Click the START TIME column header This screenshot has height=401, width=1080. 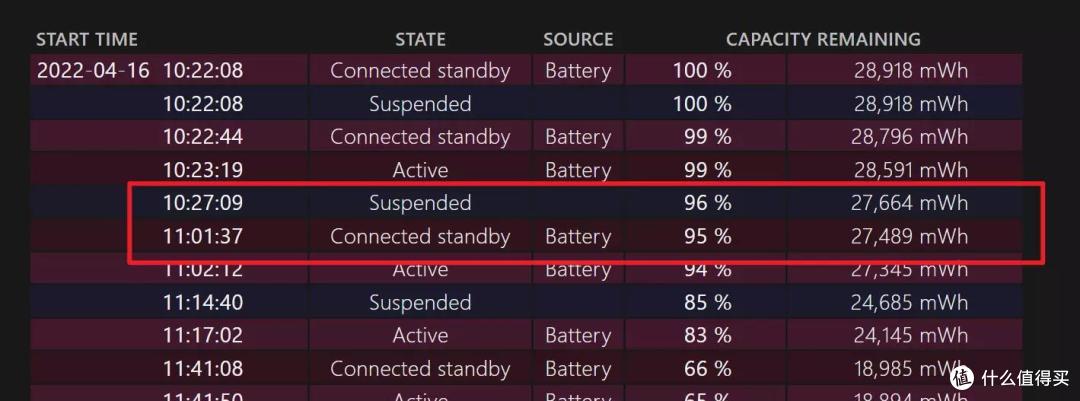click(x=87, y=39)
